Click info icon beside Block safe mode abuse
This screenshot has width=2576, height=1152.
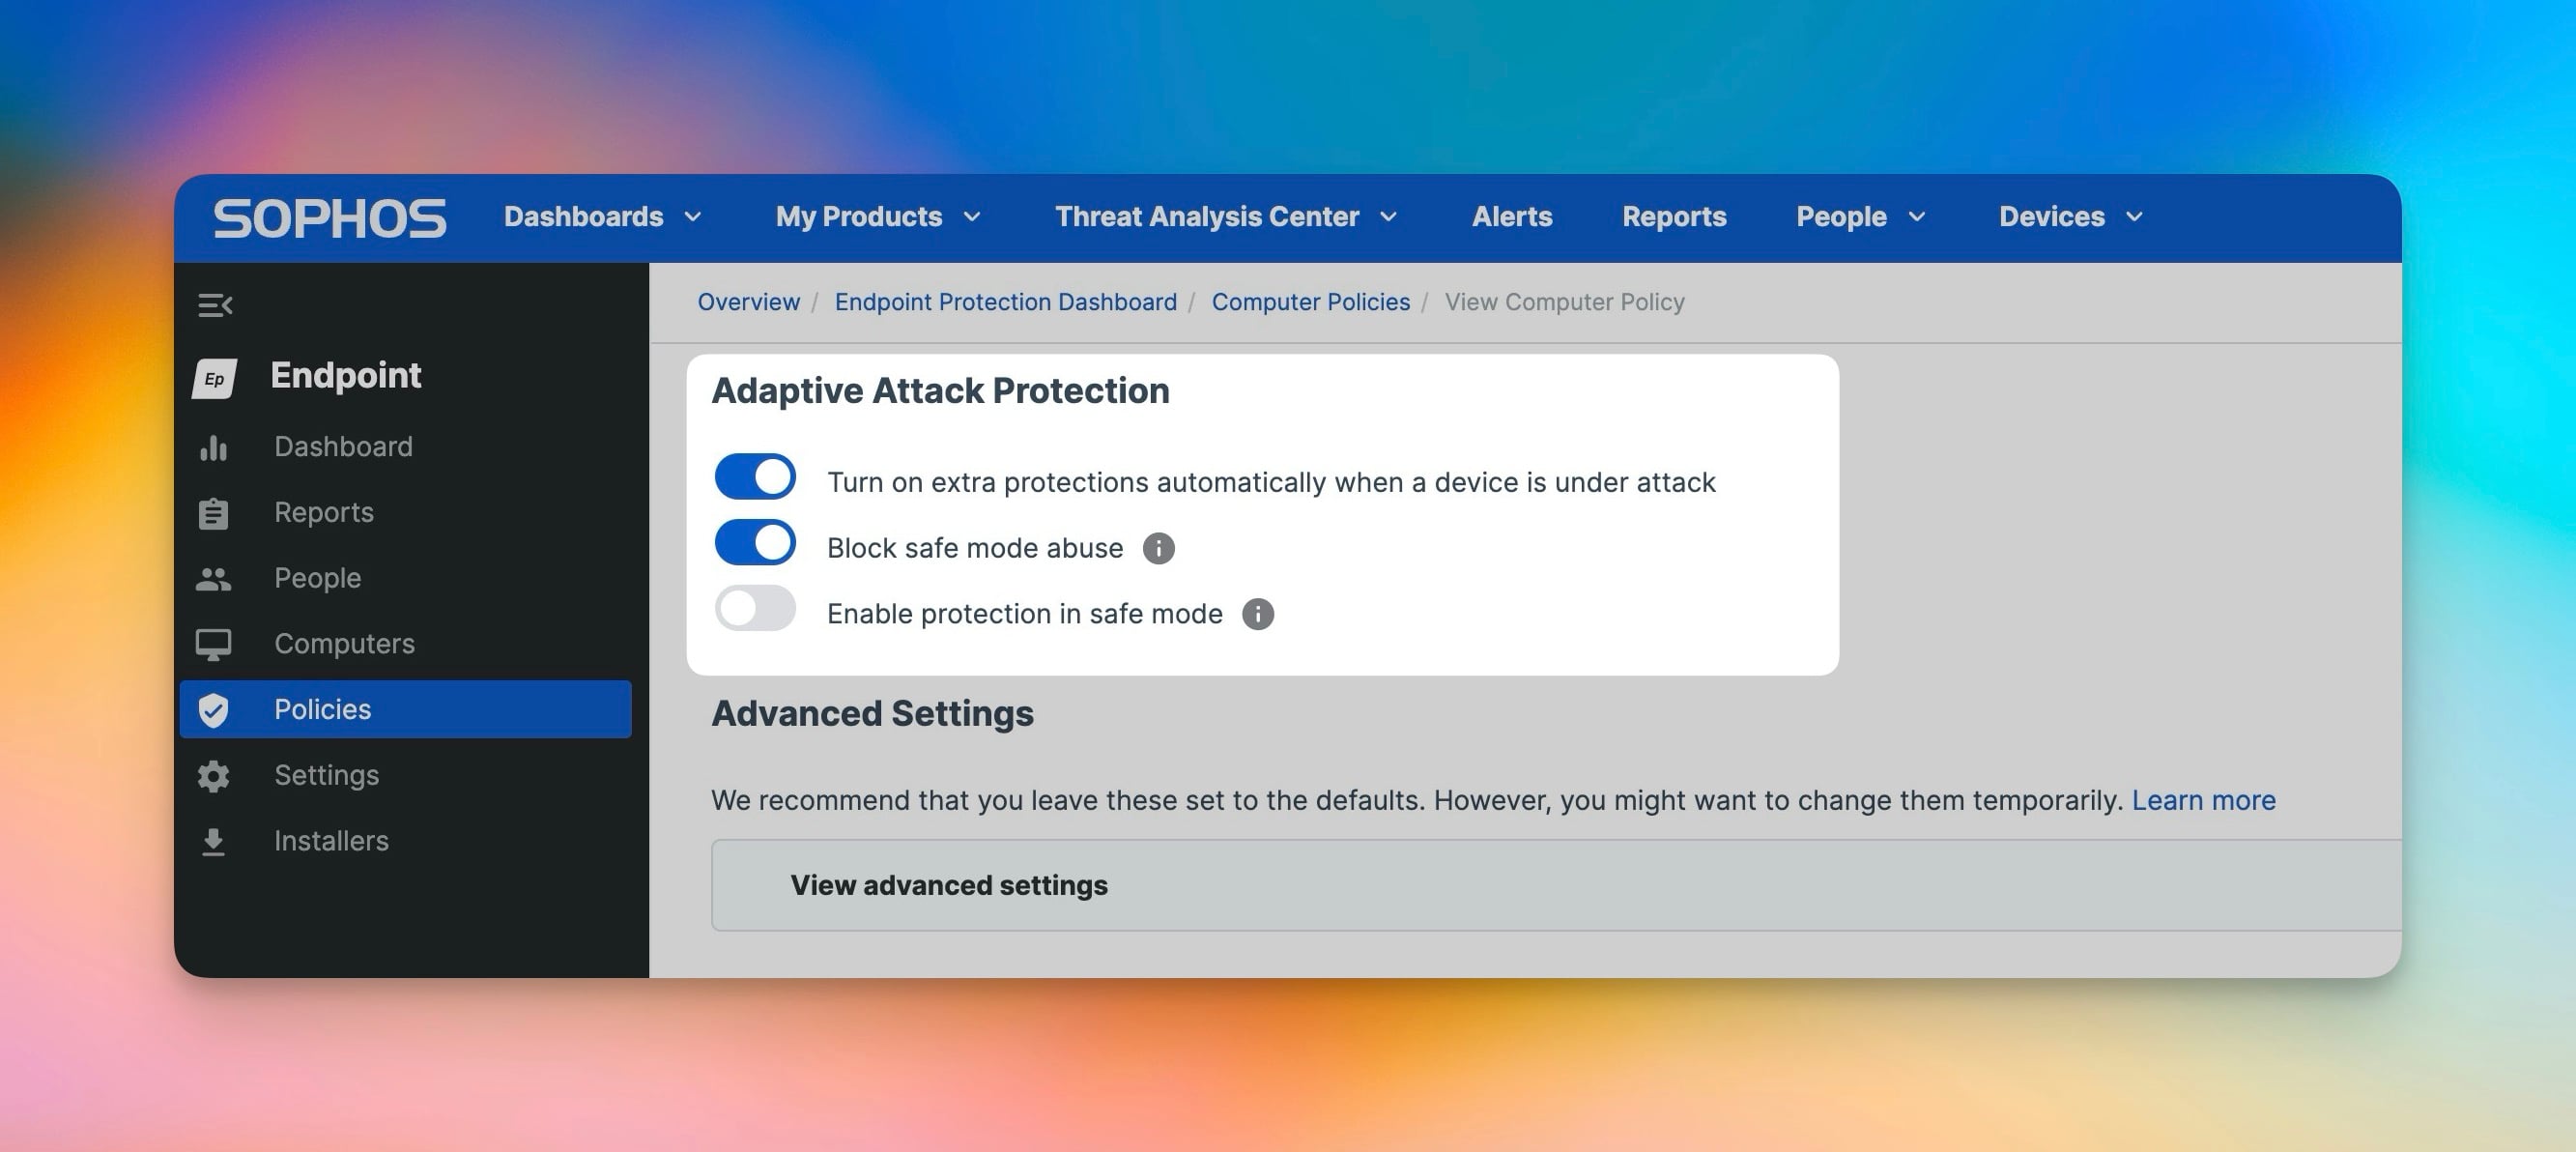(x=1158, y=548)
